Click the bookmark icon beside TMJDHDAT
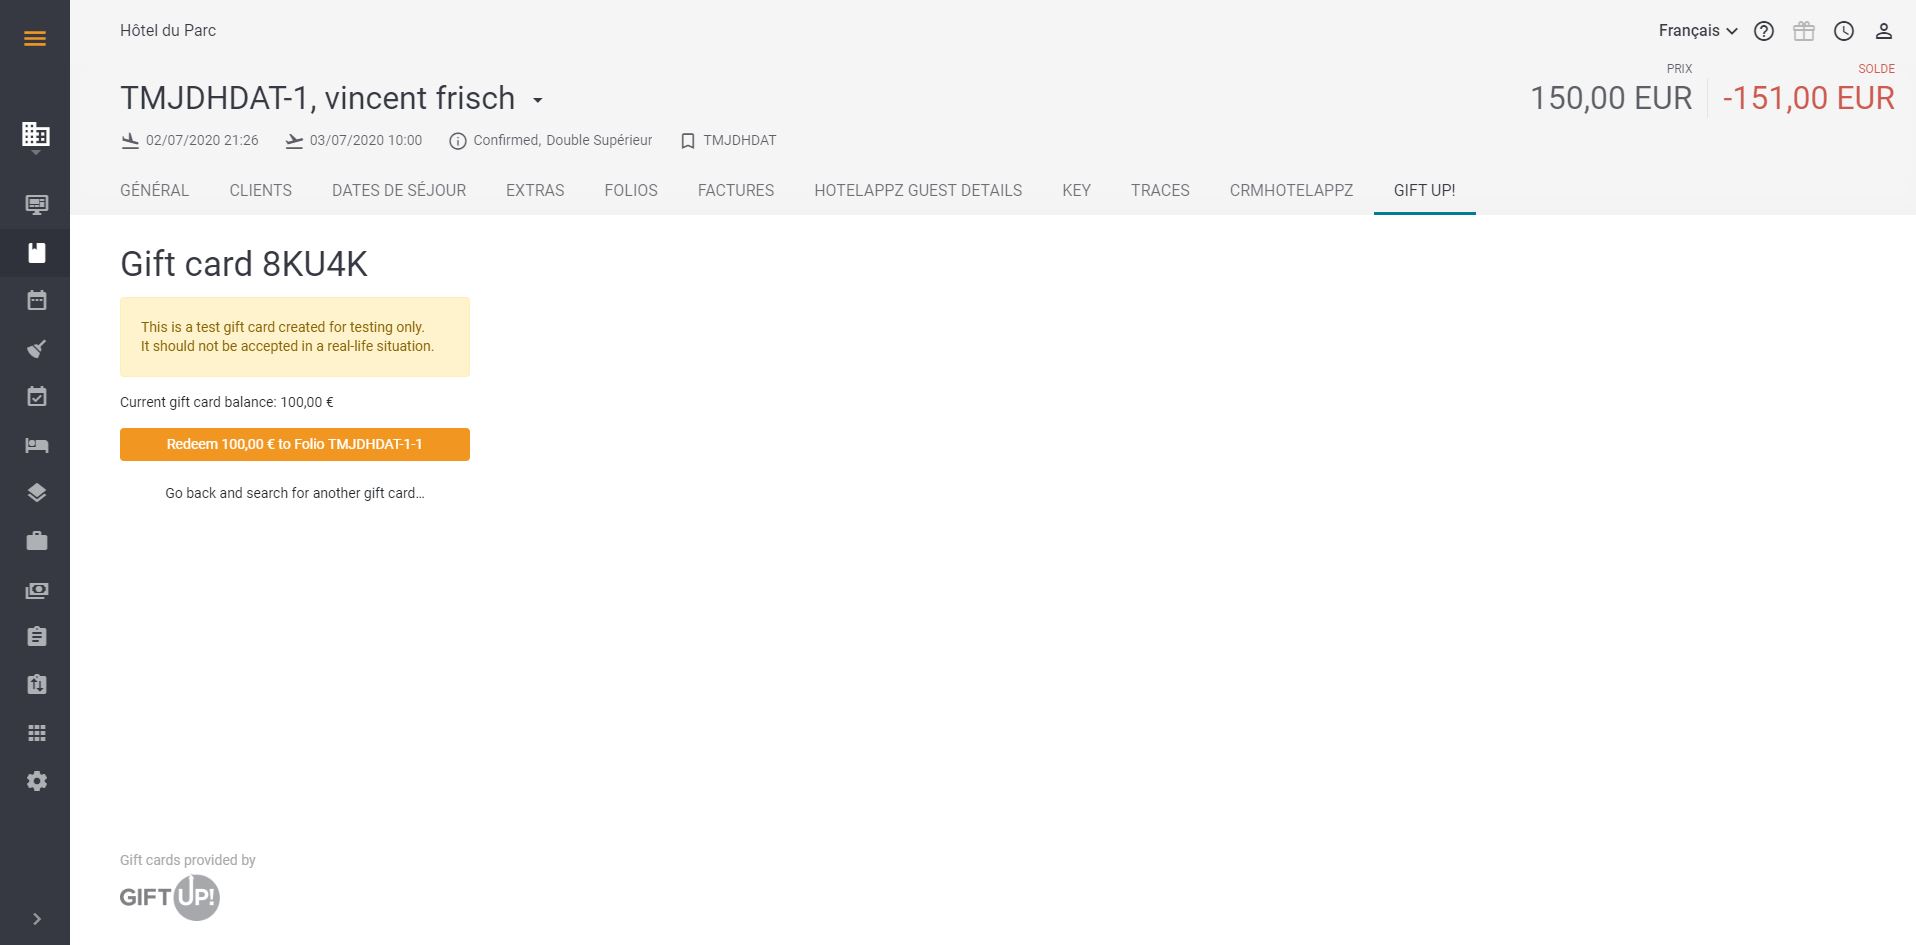 coord(688,141)
